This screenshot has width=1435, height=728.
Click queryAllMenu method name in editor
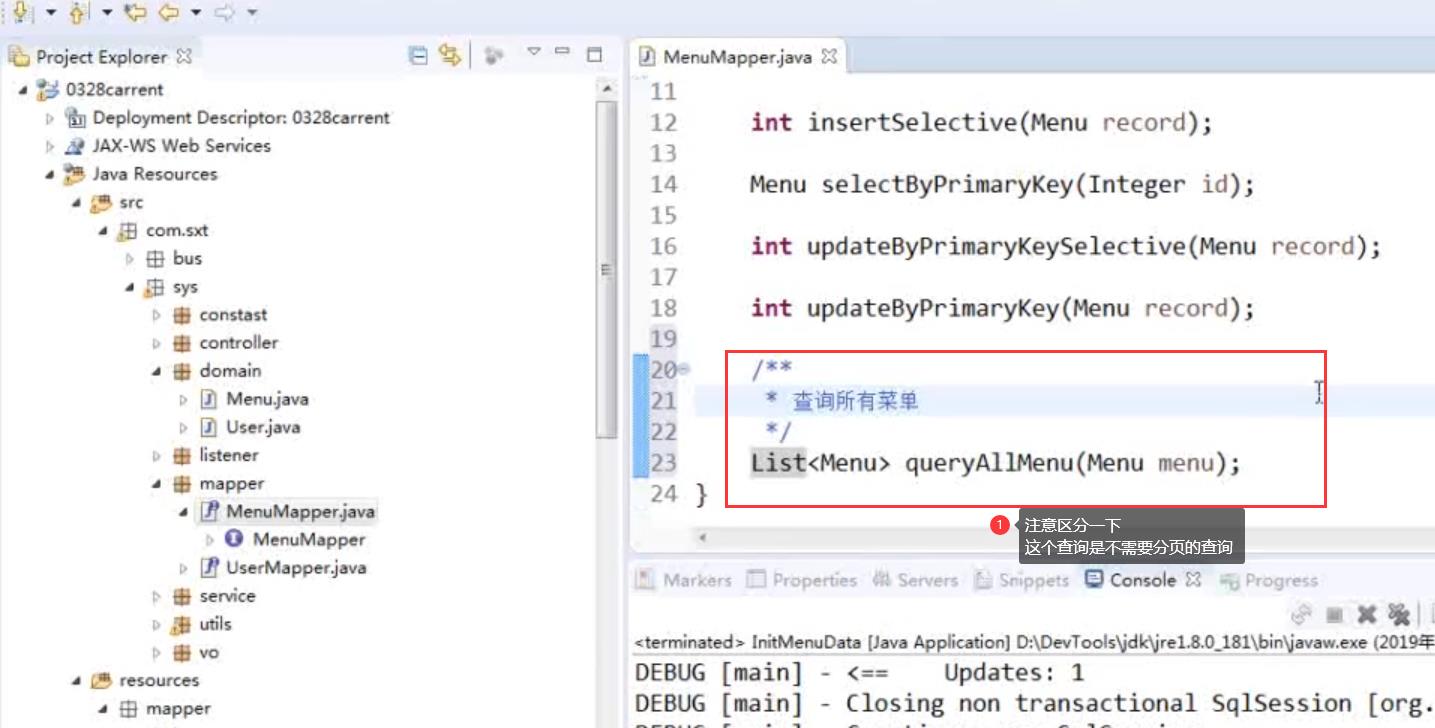(991, 463)
